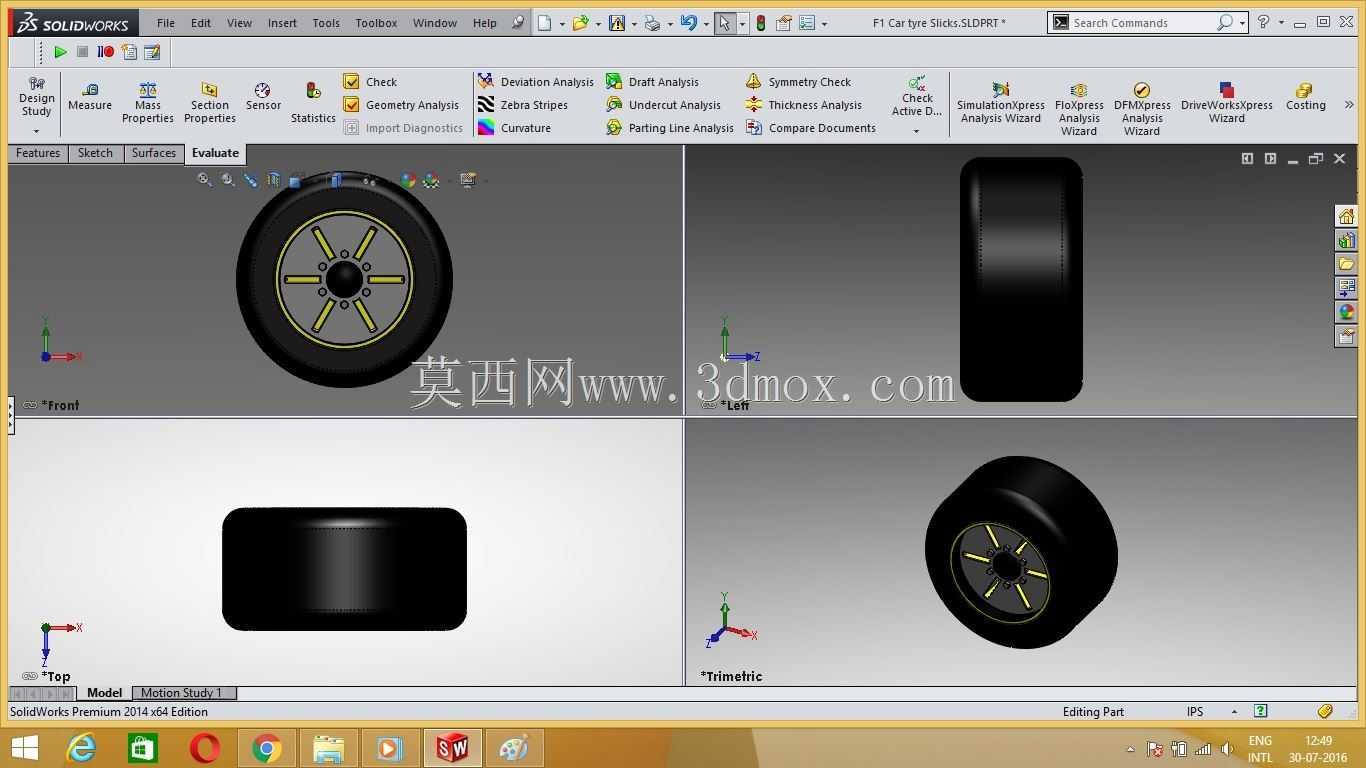Open View Settings monitor icon
The height and width of the screenshot is (768, 1366).
coord(467,180)
